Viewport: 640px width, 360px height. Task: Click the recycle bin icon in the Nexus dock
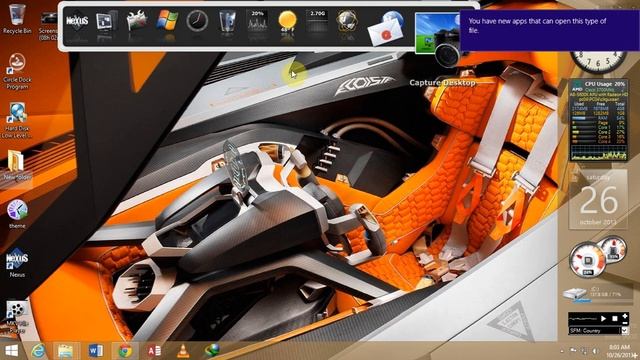227,20
